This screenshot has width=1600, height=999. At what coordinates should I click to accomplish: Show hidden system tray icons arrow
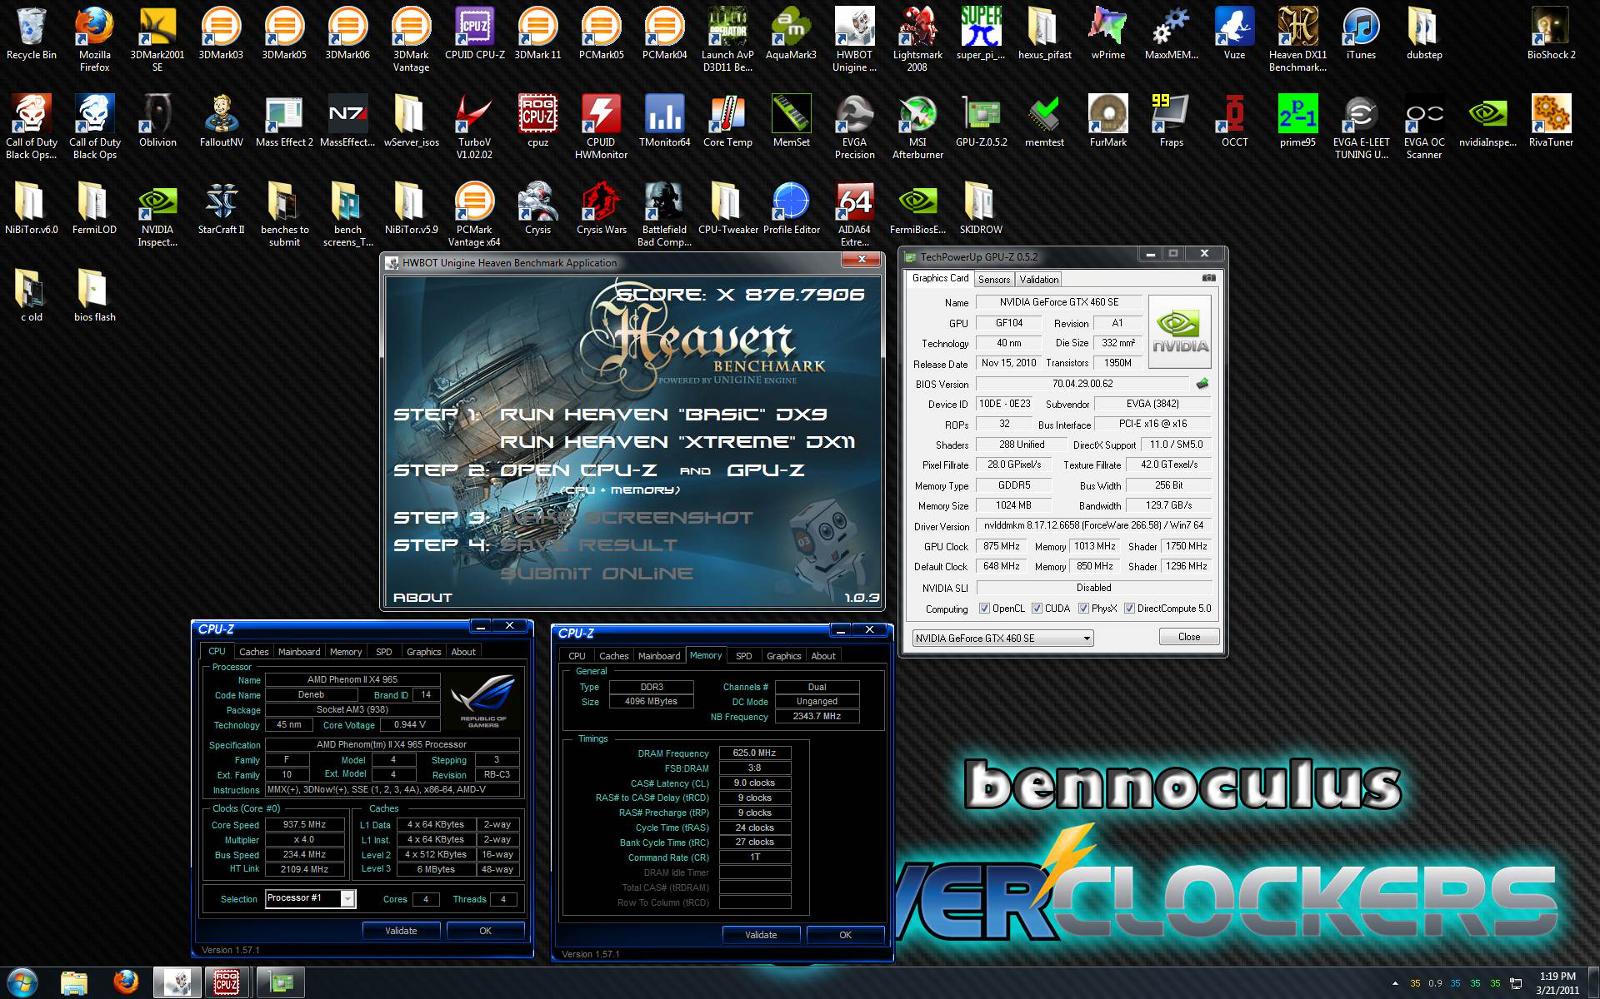(1395, 983)
